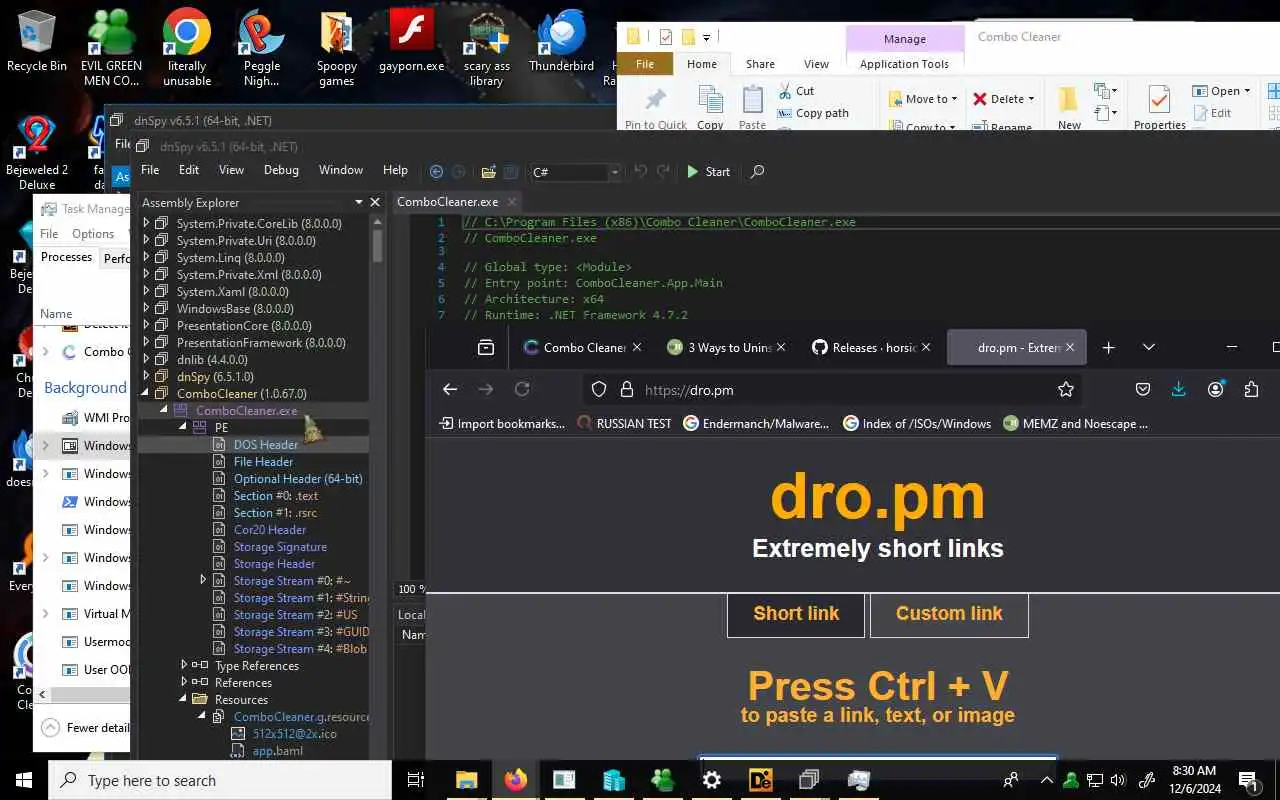The height and width of the screenshot is (800, 1280).
Task: Start debugging with the green Start button
Action: point(708,172)
